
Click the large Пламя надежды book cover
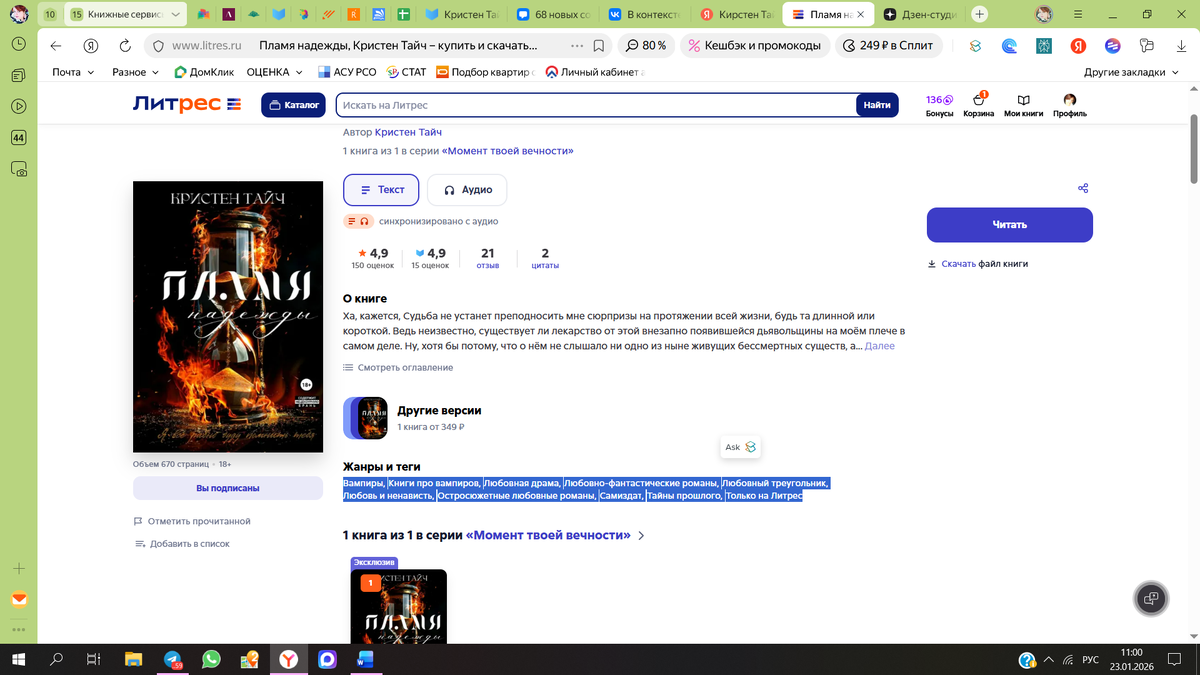[228, 317]
